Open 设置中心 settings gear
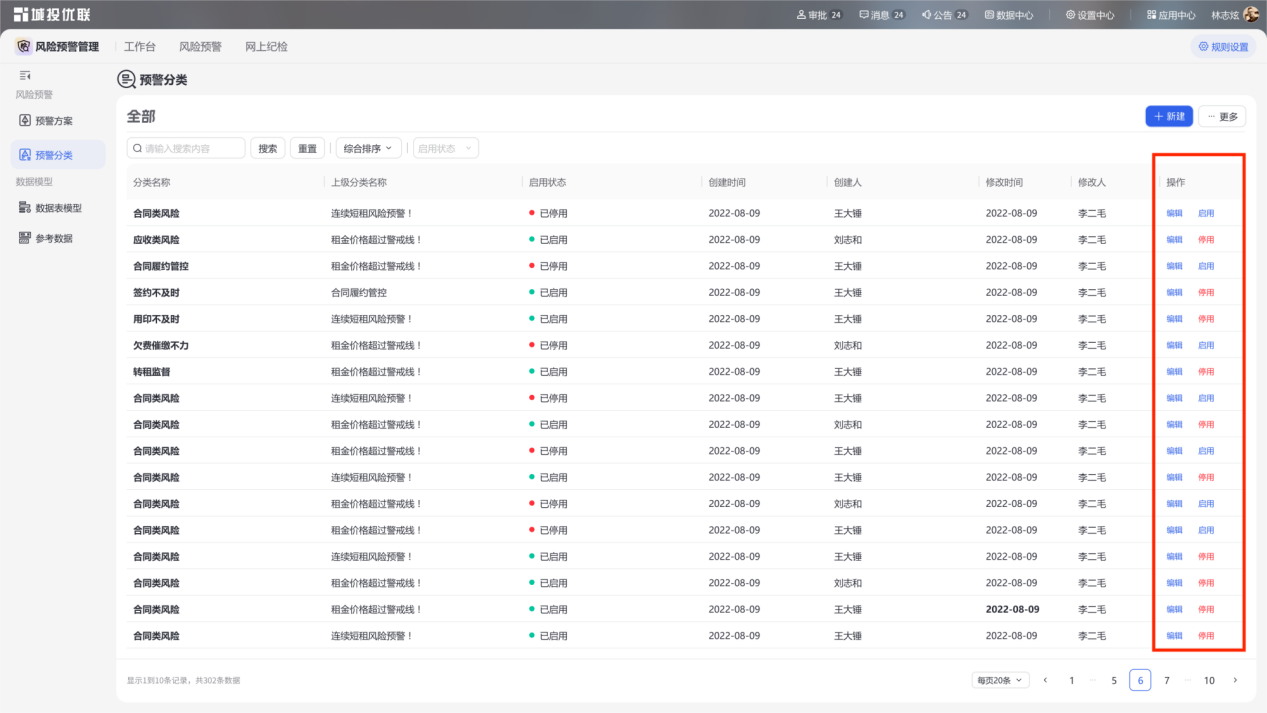Screen dimensions: 1267x713 pos(1090,15)
